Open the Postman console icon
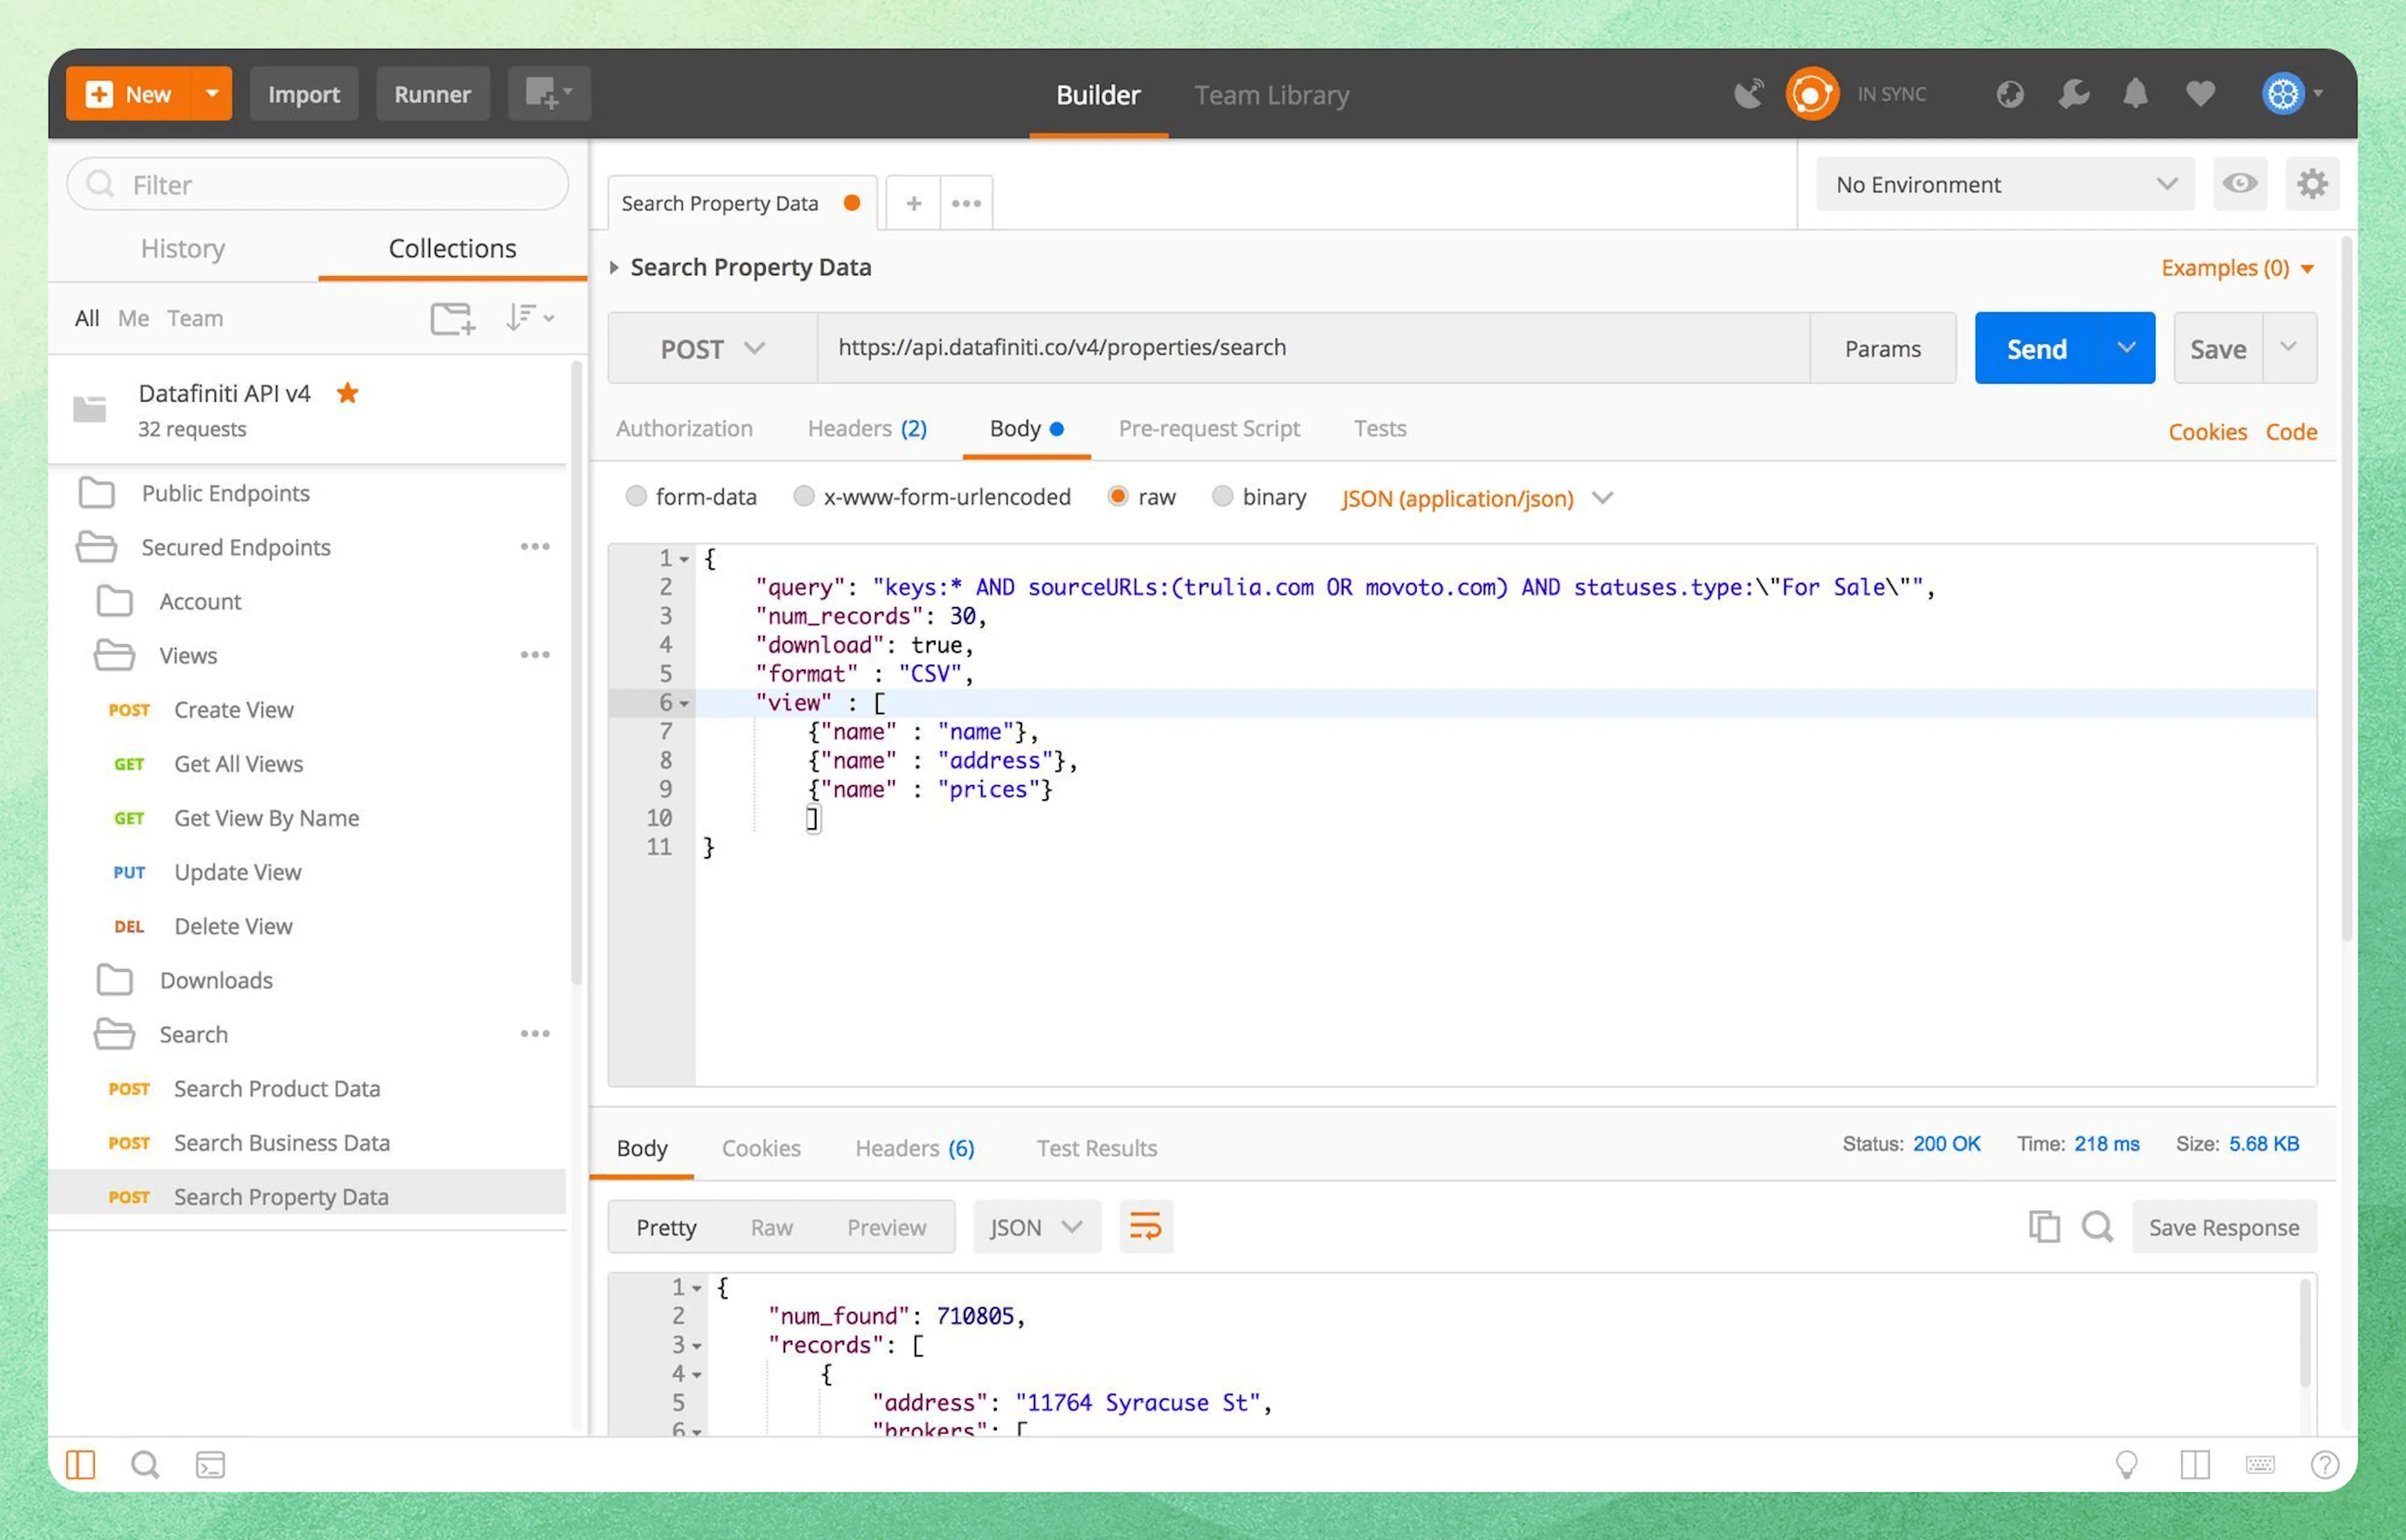Screen dimensions: 2406x1540 (x=210, y=1465)
